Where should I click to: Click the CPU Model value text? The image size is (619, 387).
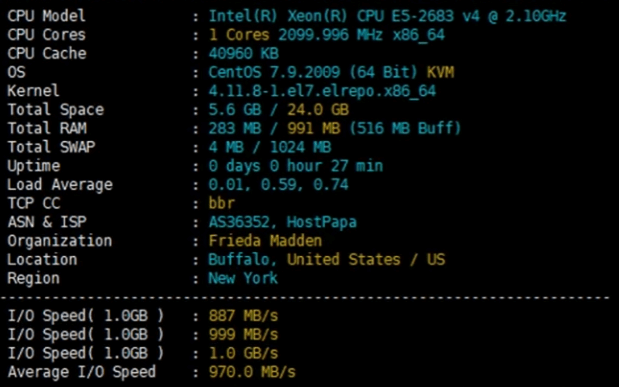387,16
